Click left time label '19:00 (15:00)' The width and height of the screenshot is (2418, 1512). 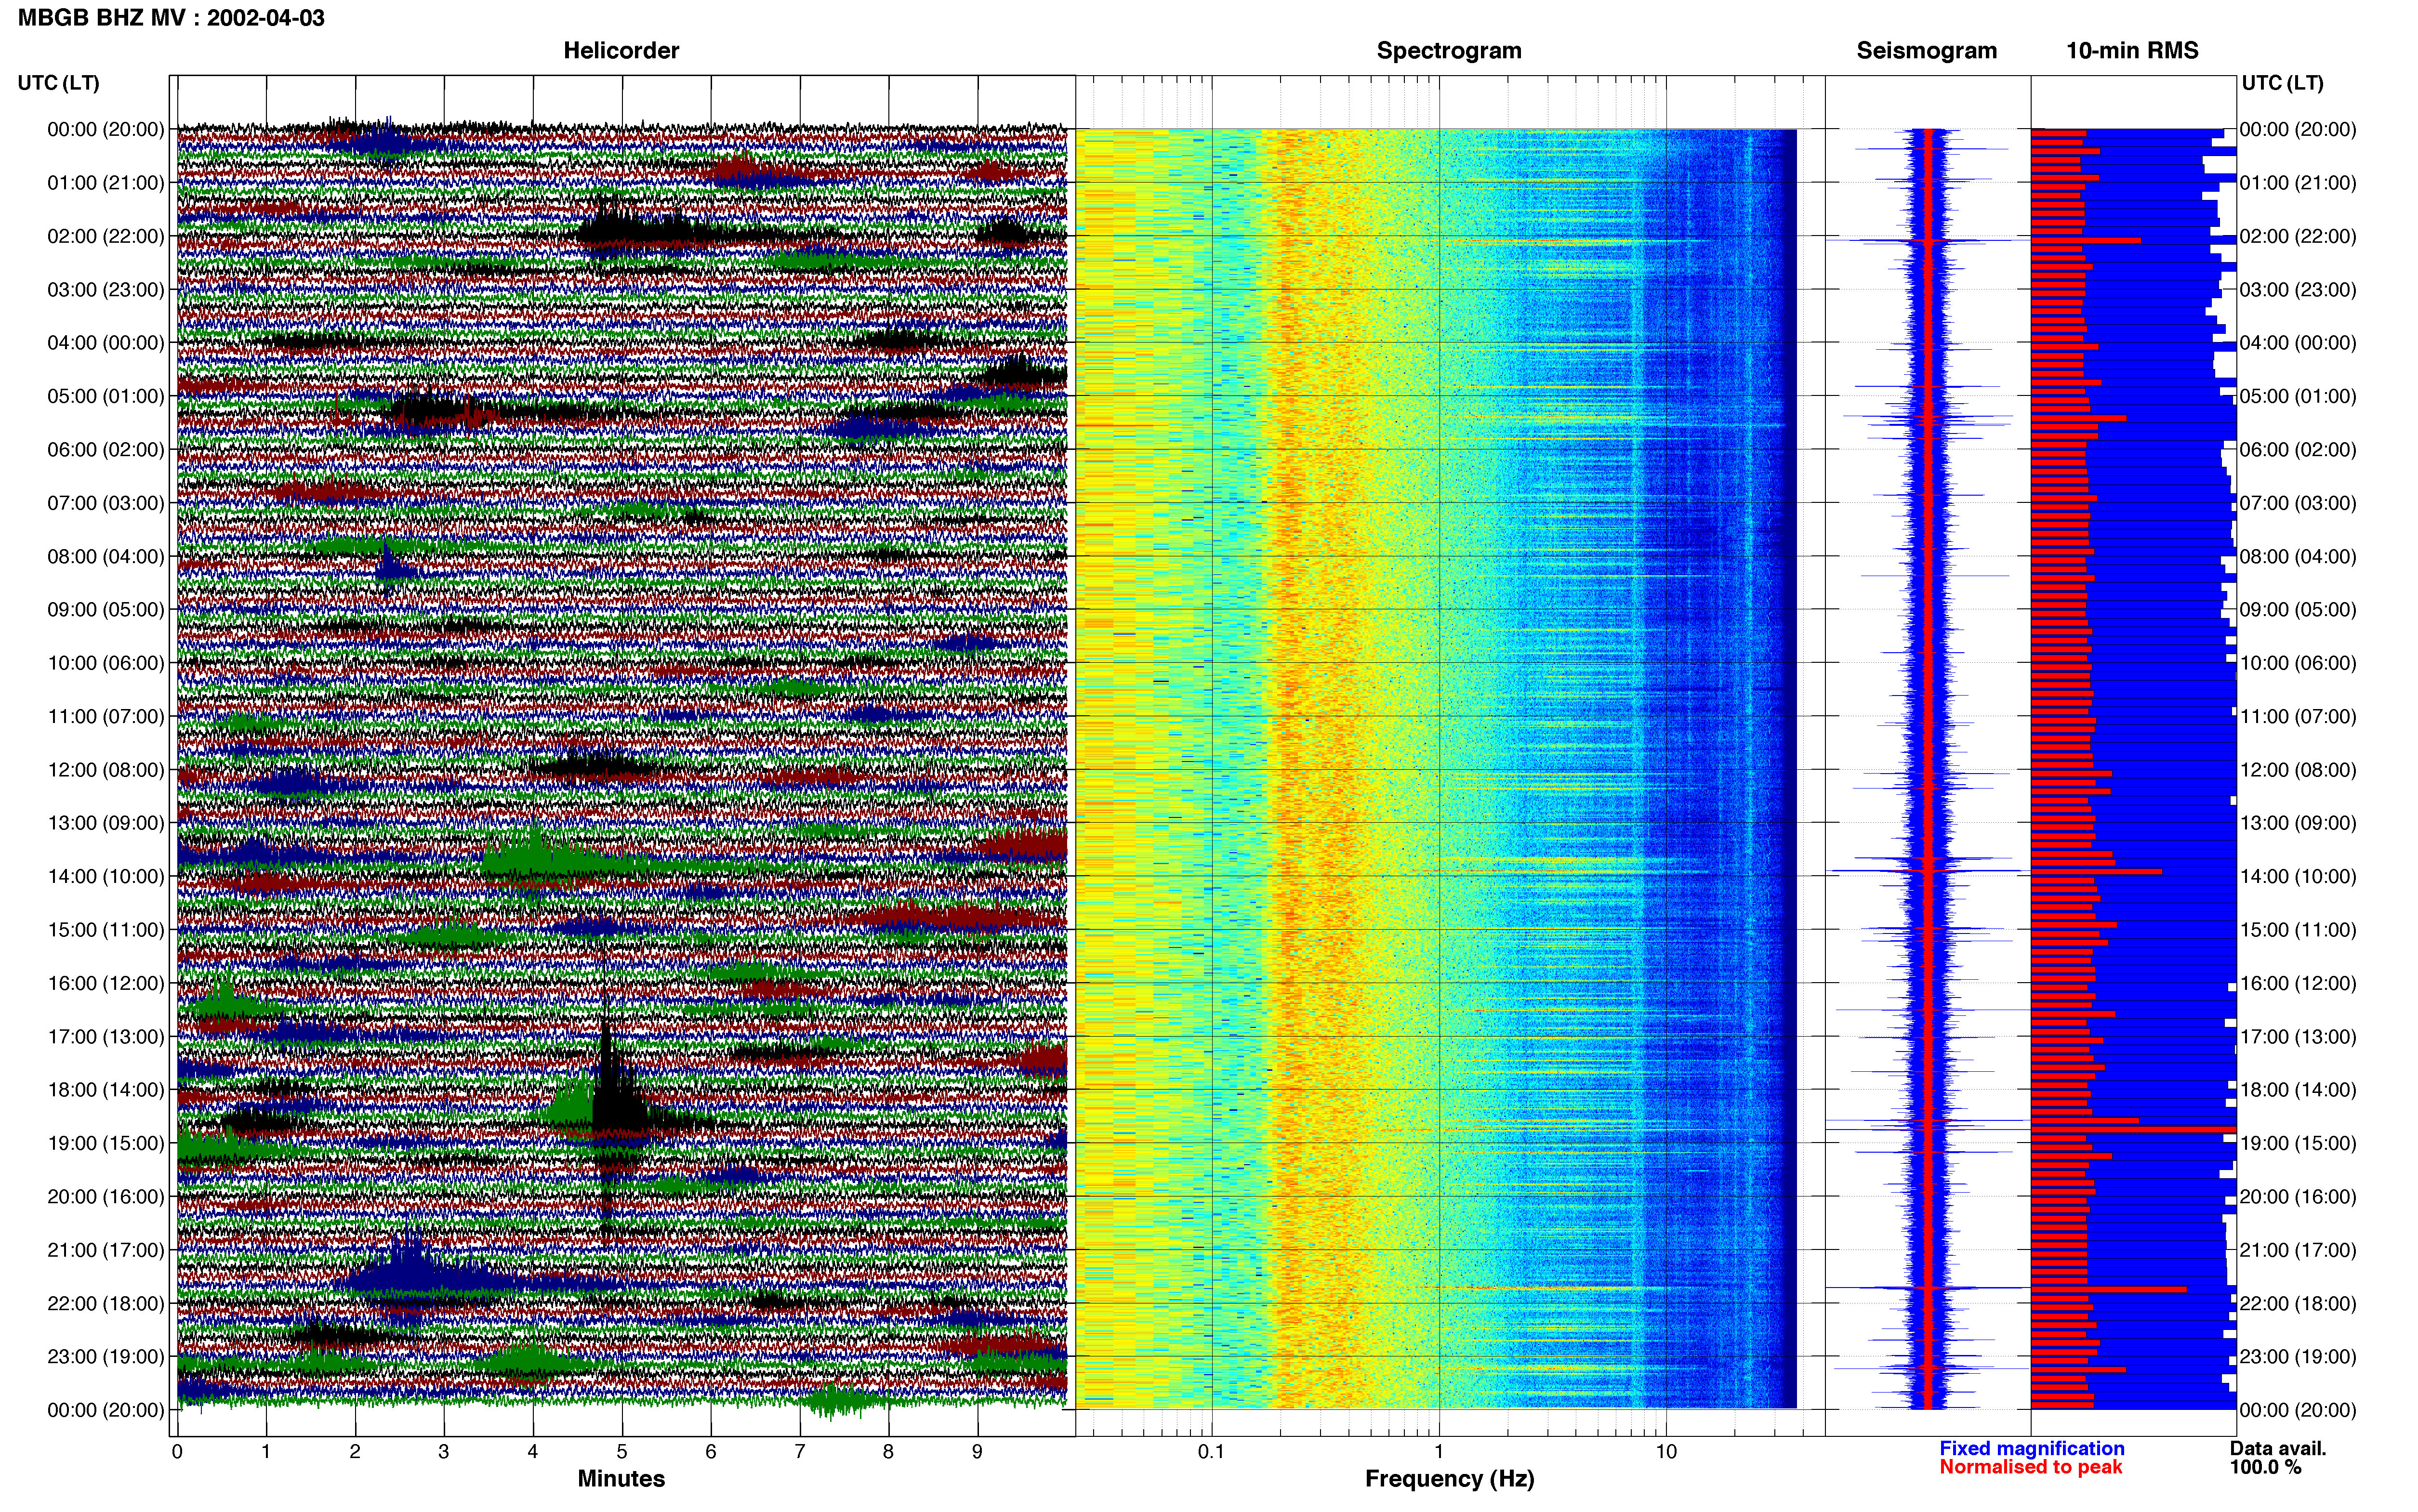pyautogui.click(x=106, y=1143)
